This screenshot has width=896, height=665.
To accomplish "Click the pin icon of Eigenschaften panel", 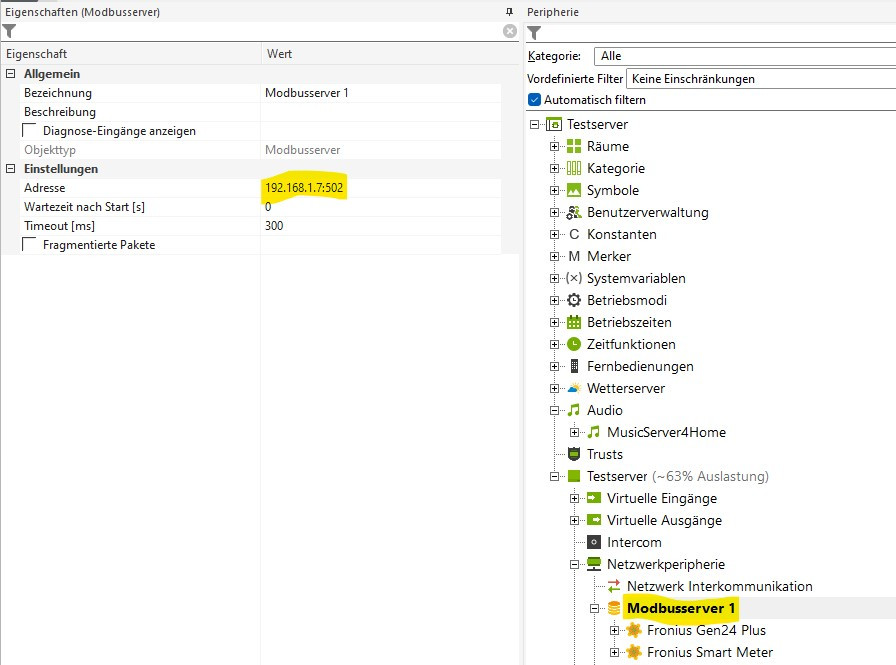I will [509, 11].
